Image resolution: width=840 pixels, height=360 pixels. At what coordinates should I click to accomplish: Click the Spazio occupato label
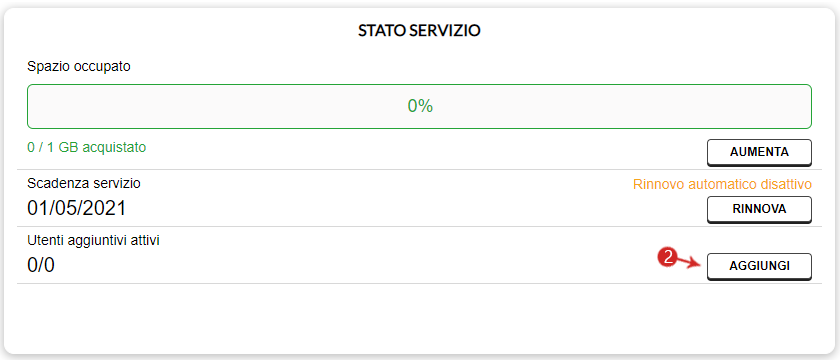click(79, 67)
